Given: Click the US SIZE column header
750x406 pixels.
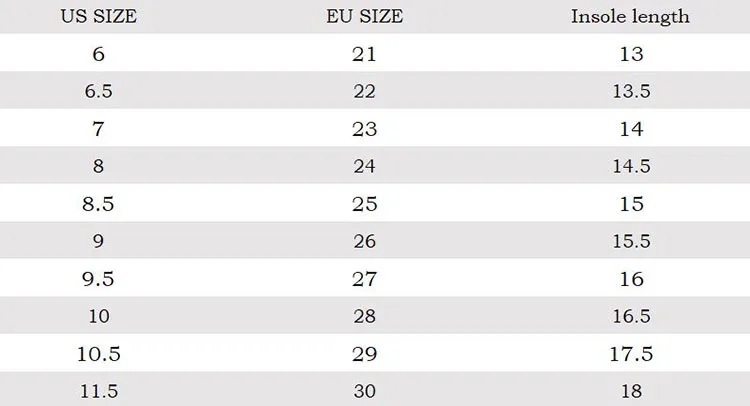Looking at the screenshot, I should coord(99,17).
